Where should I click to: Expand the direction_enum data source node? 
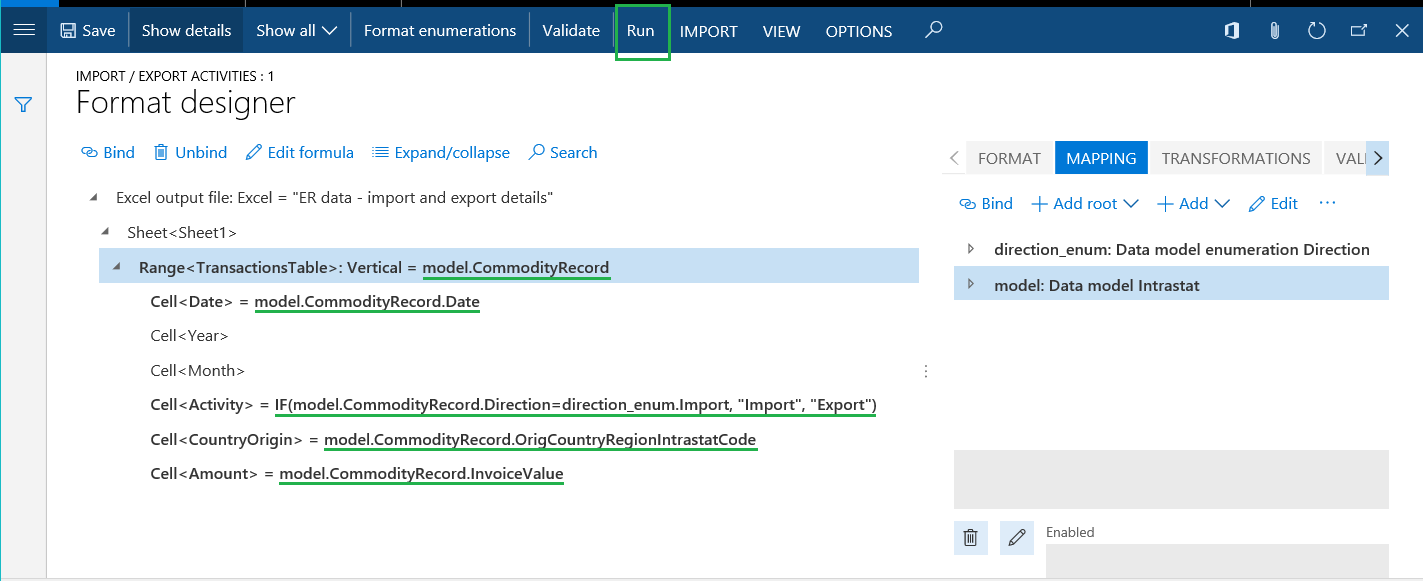point(970,249)
